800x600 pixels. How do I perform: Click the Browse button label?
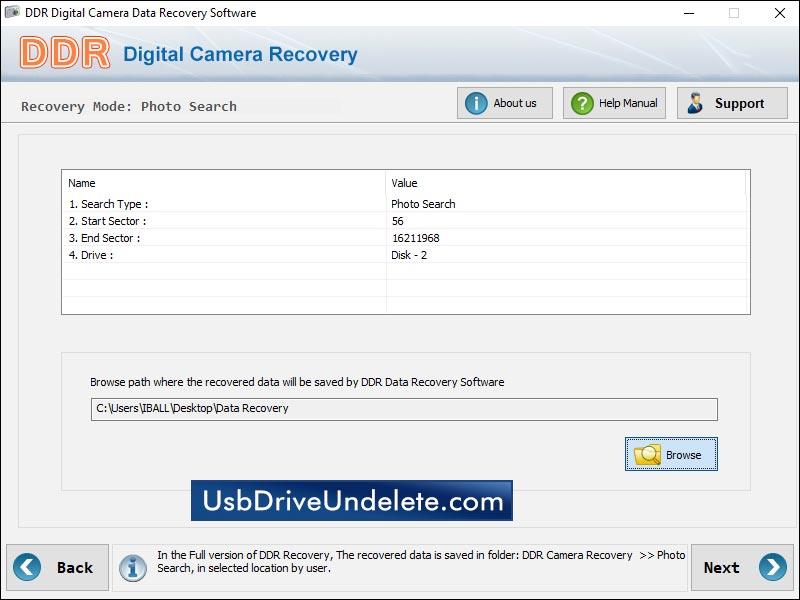point(683,455)
